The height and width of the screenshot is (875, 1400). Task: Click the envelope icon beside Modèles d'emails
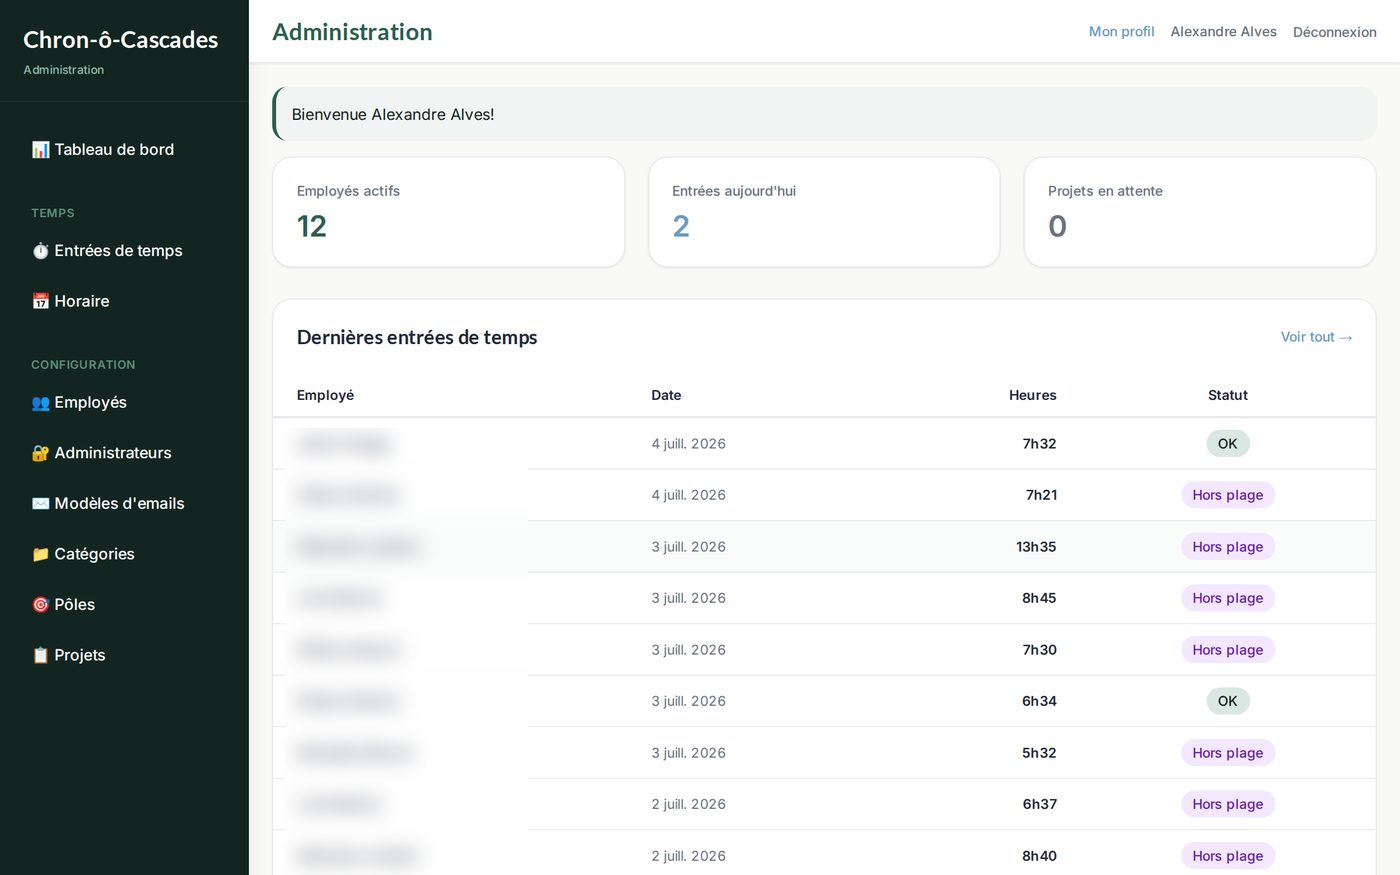click(40, 504)
